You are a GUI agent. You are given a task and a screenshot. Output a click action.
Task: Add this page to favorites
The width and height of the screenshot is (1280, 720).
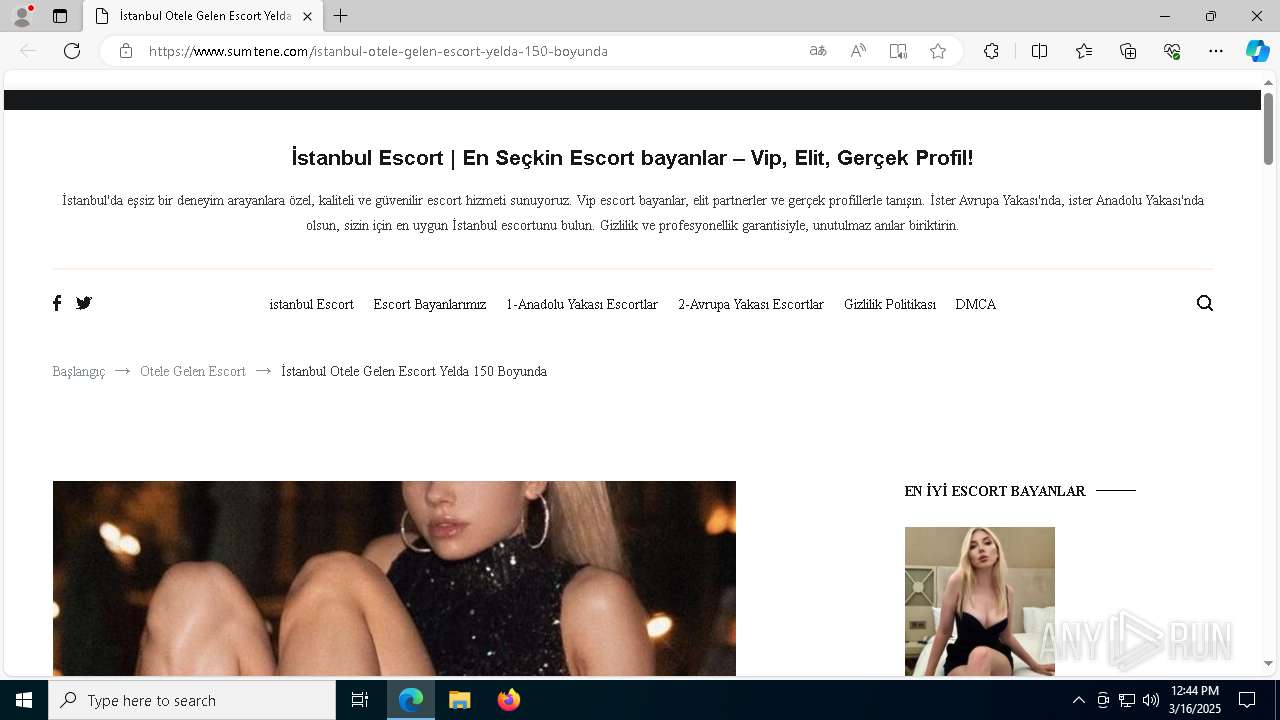(x=938, y=51)
